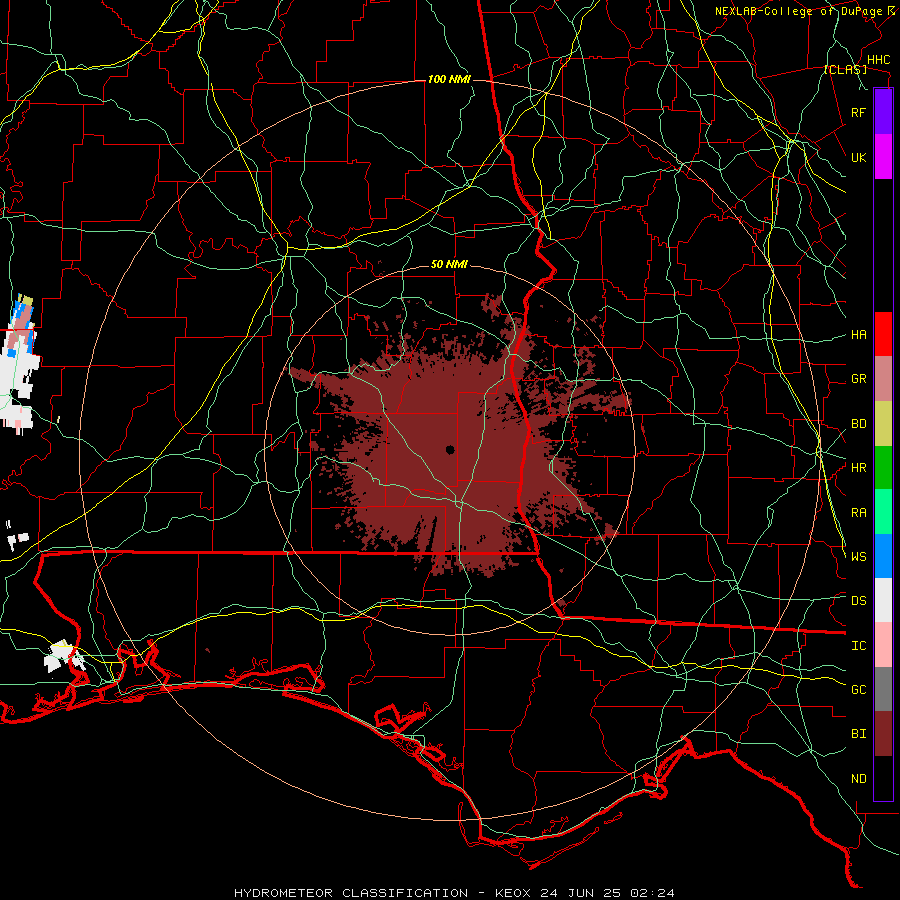The image size is (900, 900).
Task: Click the GR legend color swatch
Action: (883, 379)
